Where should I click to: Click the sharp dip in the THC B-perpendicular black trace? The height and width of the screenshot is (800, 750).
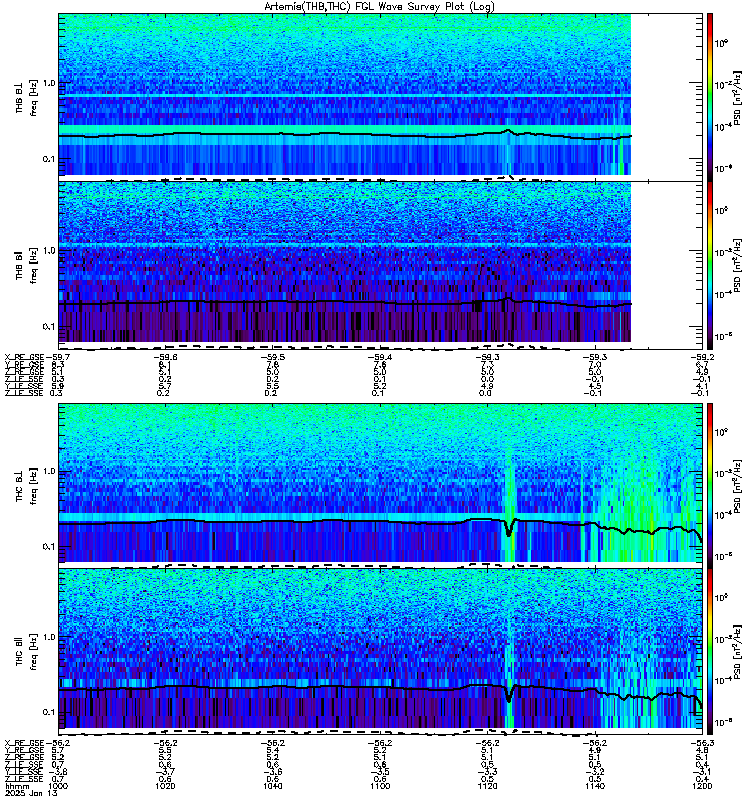(508, 531)
